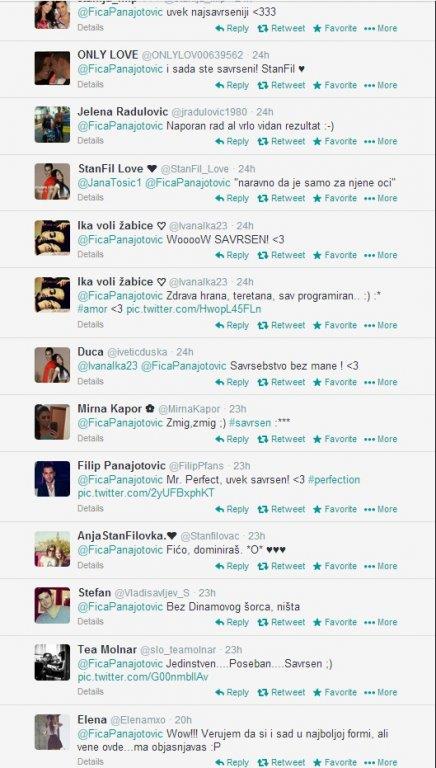Open More options on Duca's tweet
The image size is (436, 768).
click(381, 382)
